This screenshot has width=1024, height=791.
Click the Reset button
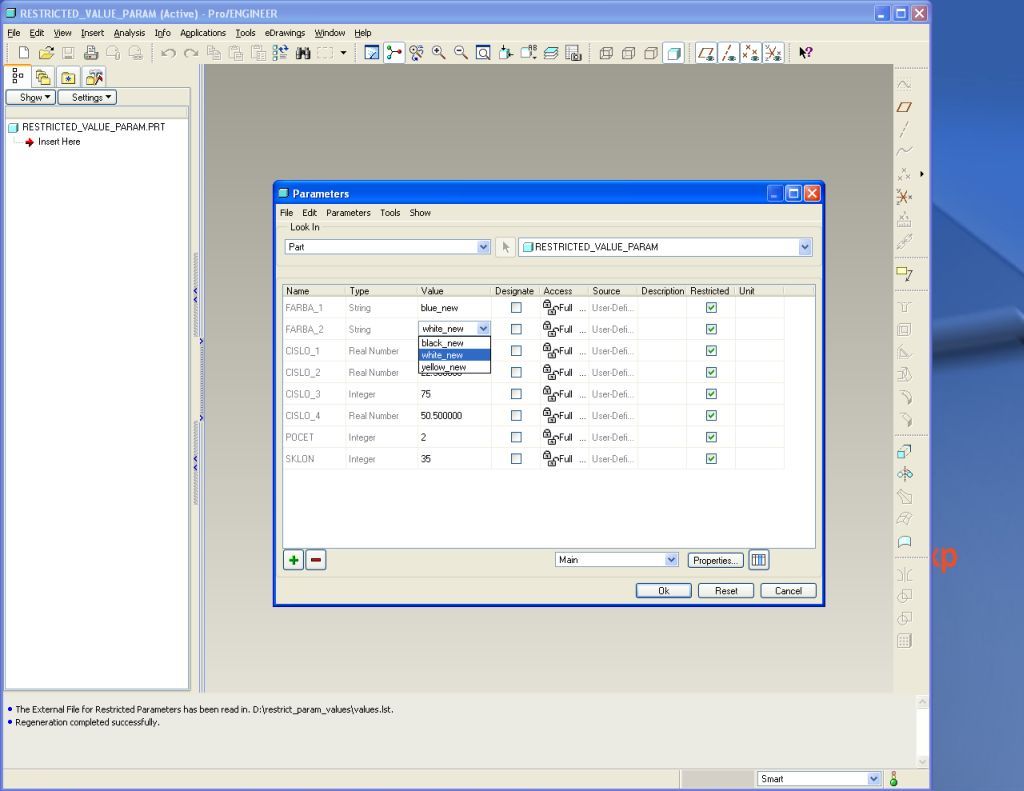(726, 590)
